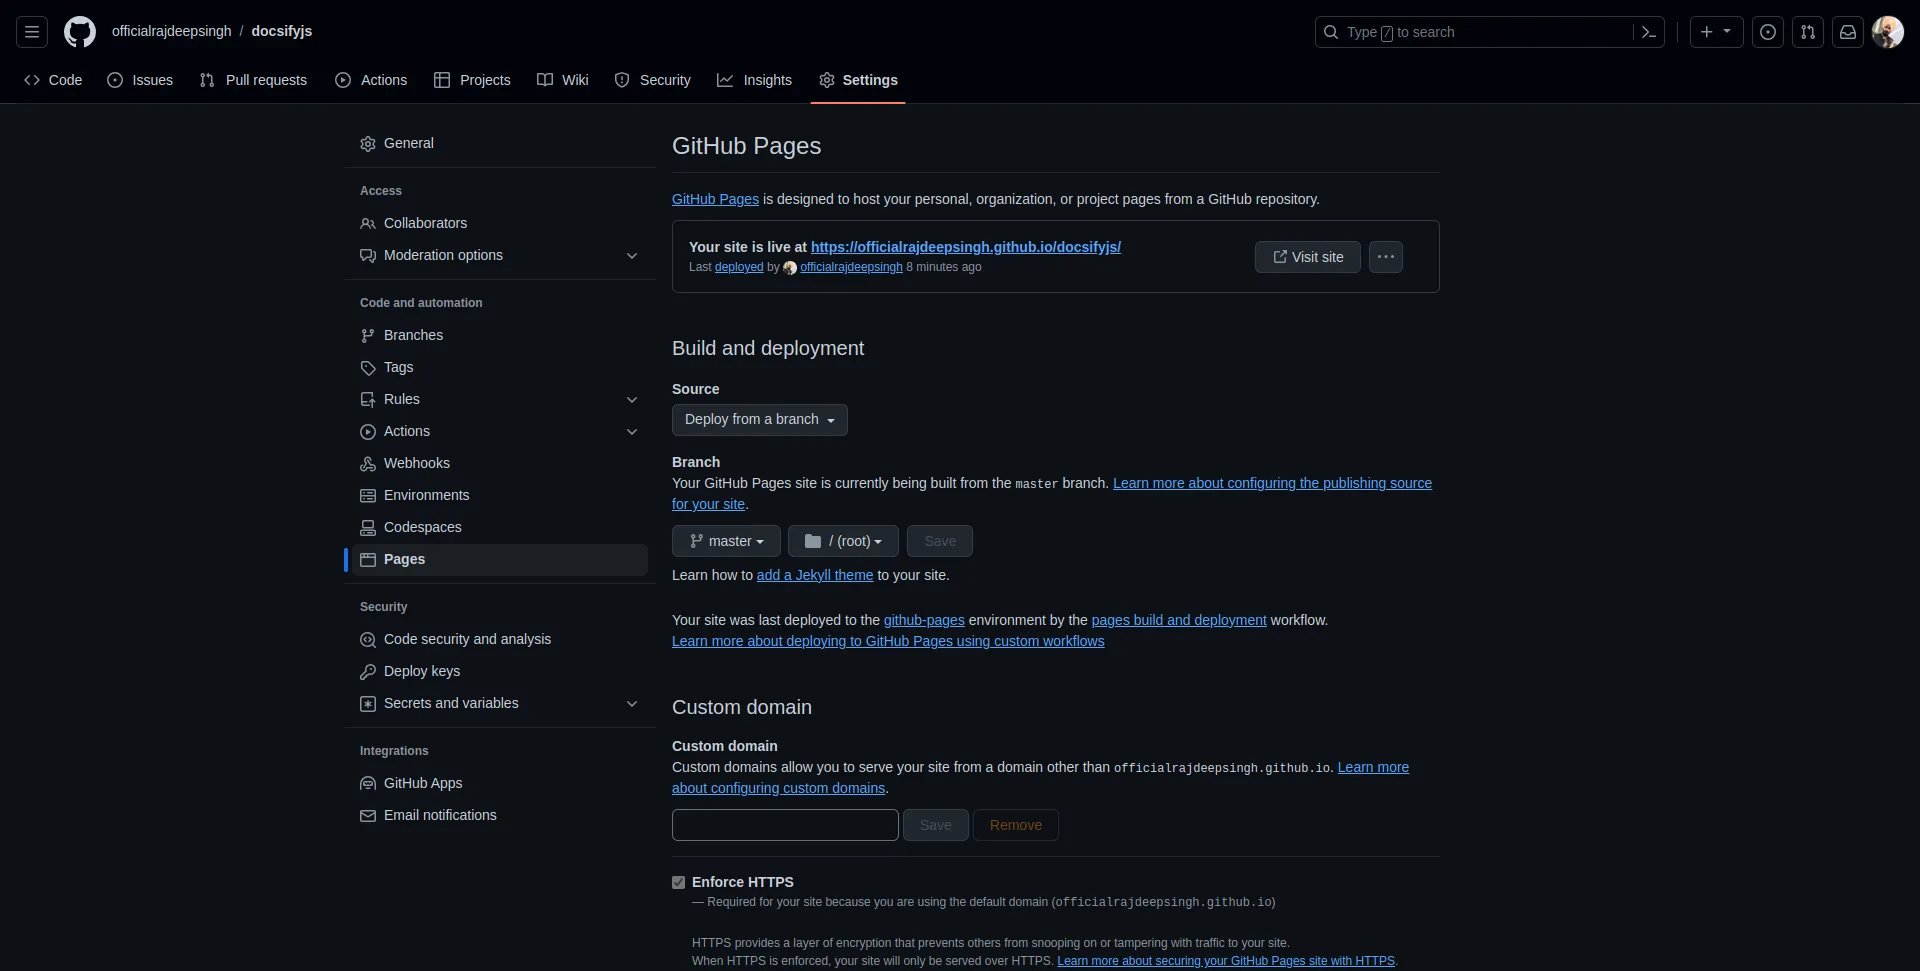This screenshot has height=971, width=1920.
Task: Go to the Actions repository tab
Action: [371, 80]
